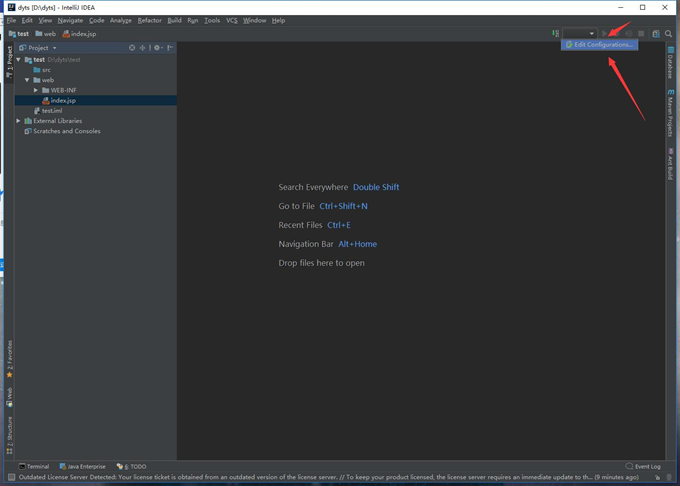Click the Build Project icon in toolbar
This screenshot has height=486, width=680.
click(x=555, y=33)
